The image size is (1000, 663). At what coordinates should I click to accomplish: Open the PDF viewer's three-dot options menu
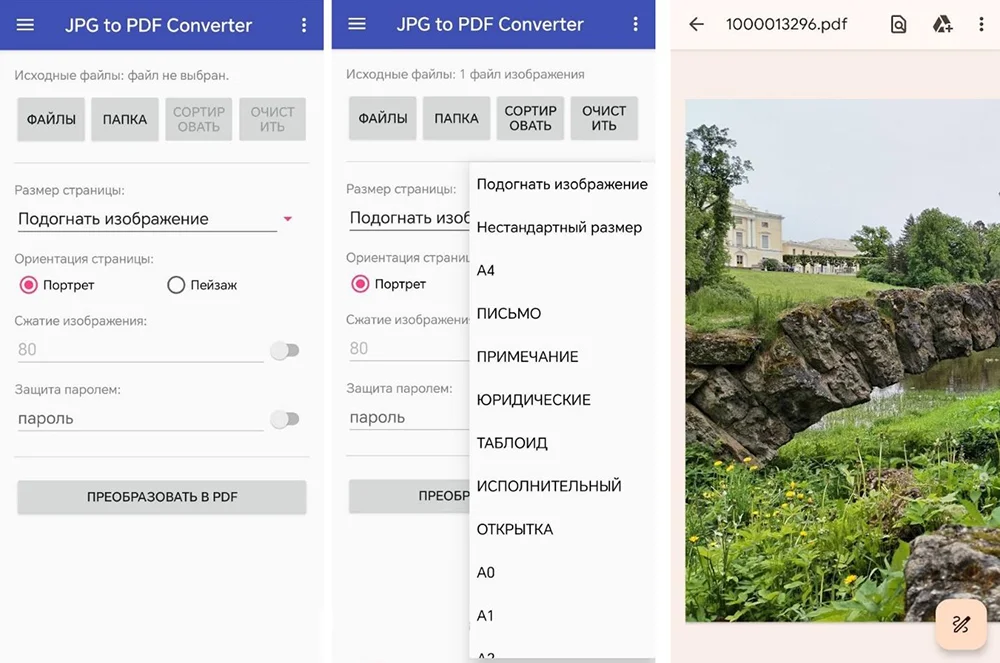click(981, 25)
